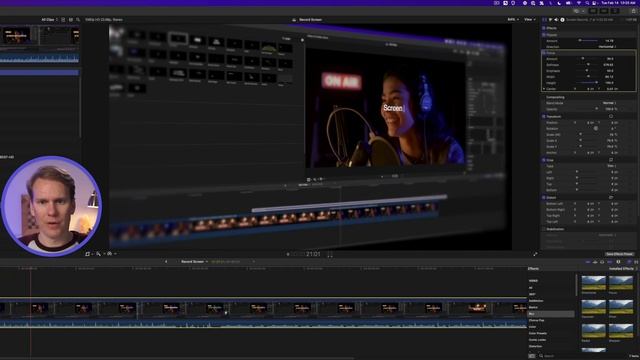Select the Gaussian blur effect thumbnail
Image resolution: width=640 pixels, height=360 pixels.
click(593, 307)
